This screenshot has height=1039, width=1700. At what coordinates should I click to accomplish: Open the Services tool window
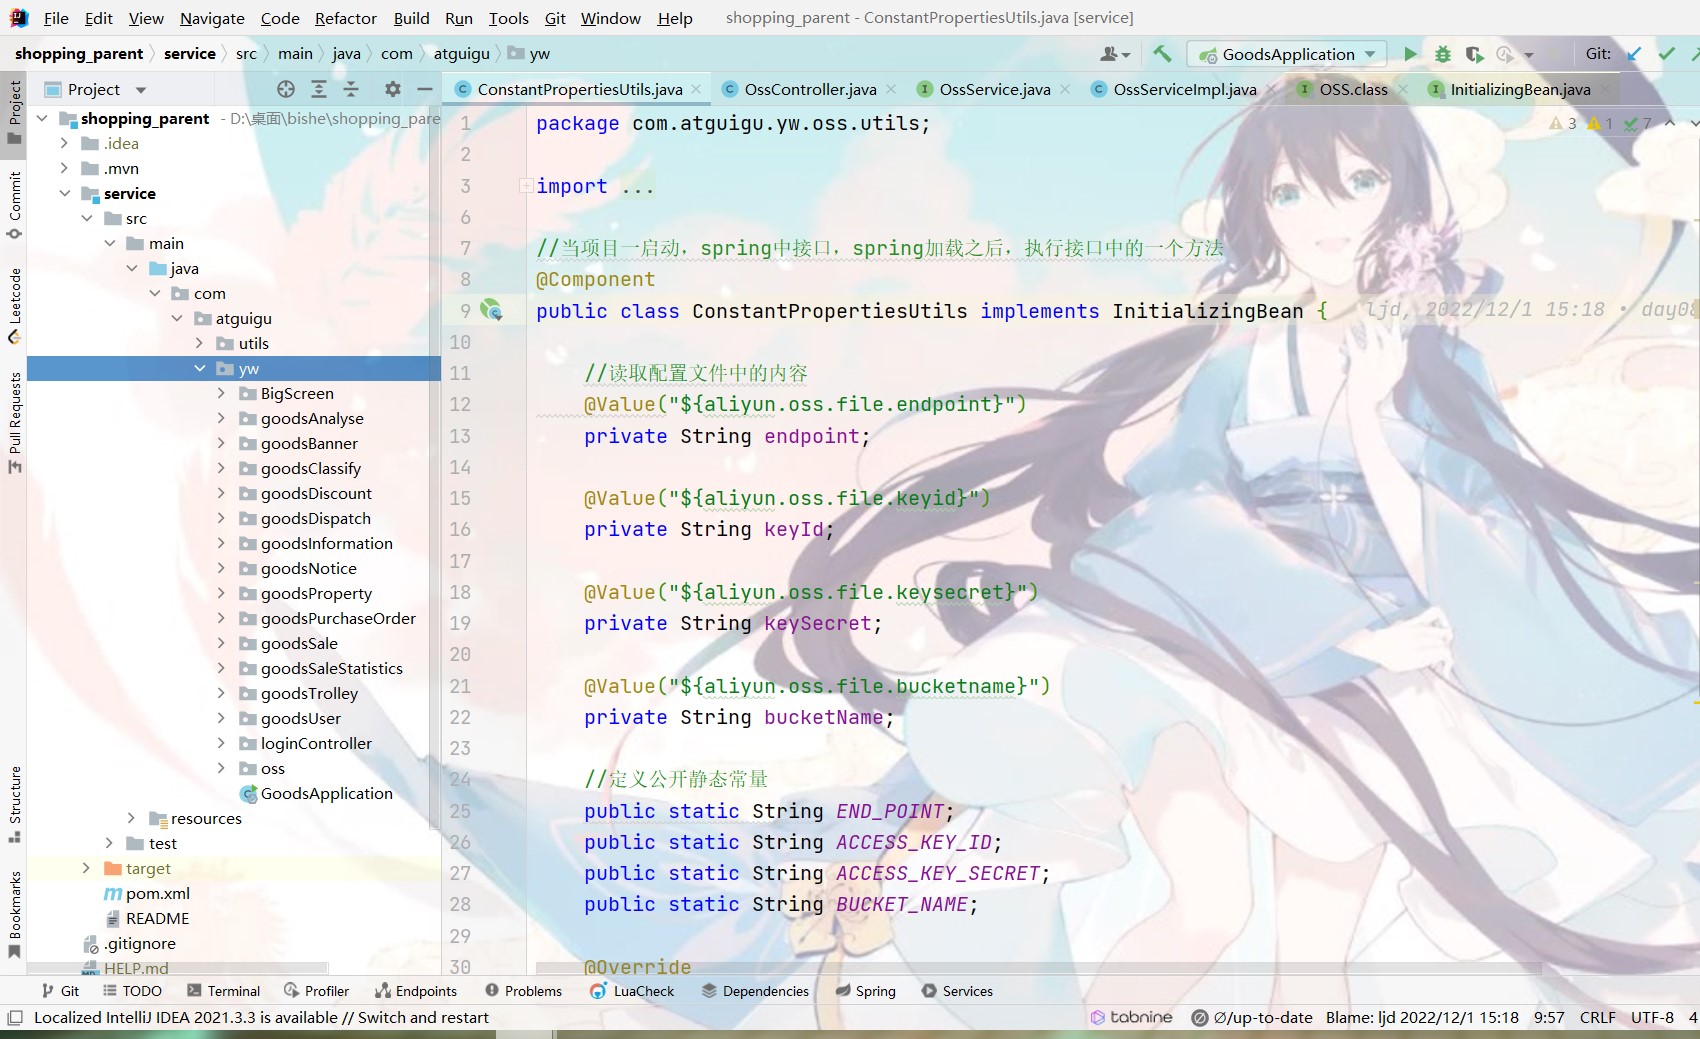coord(957,991)
